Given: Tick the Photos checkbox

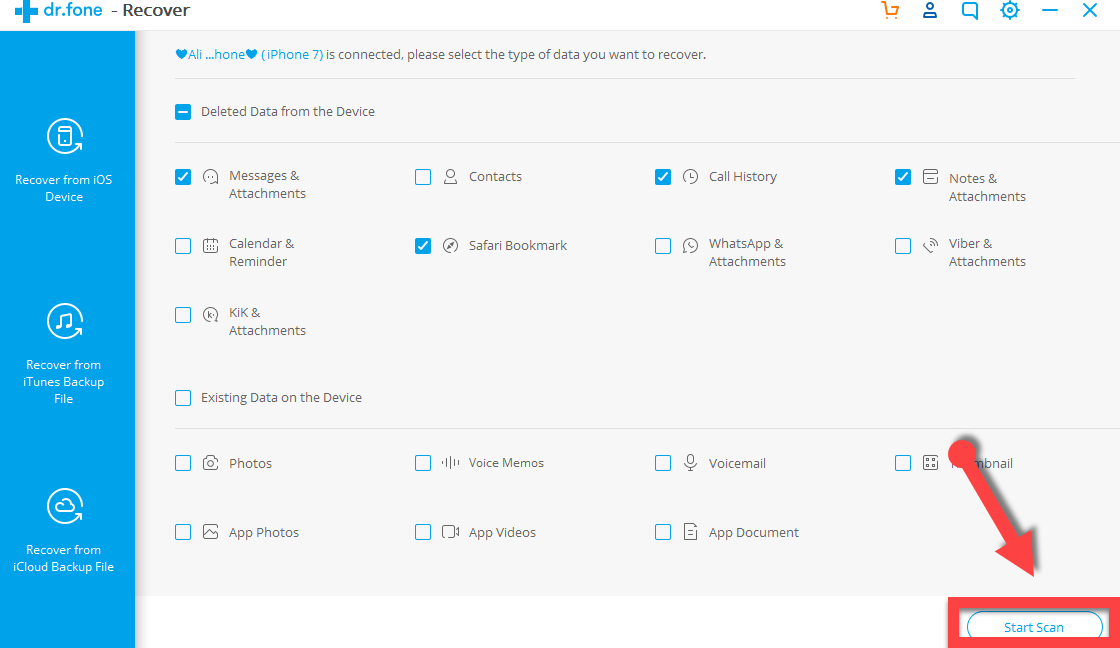Looking at the screenshot, I should coord(183,463).
